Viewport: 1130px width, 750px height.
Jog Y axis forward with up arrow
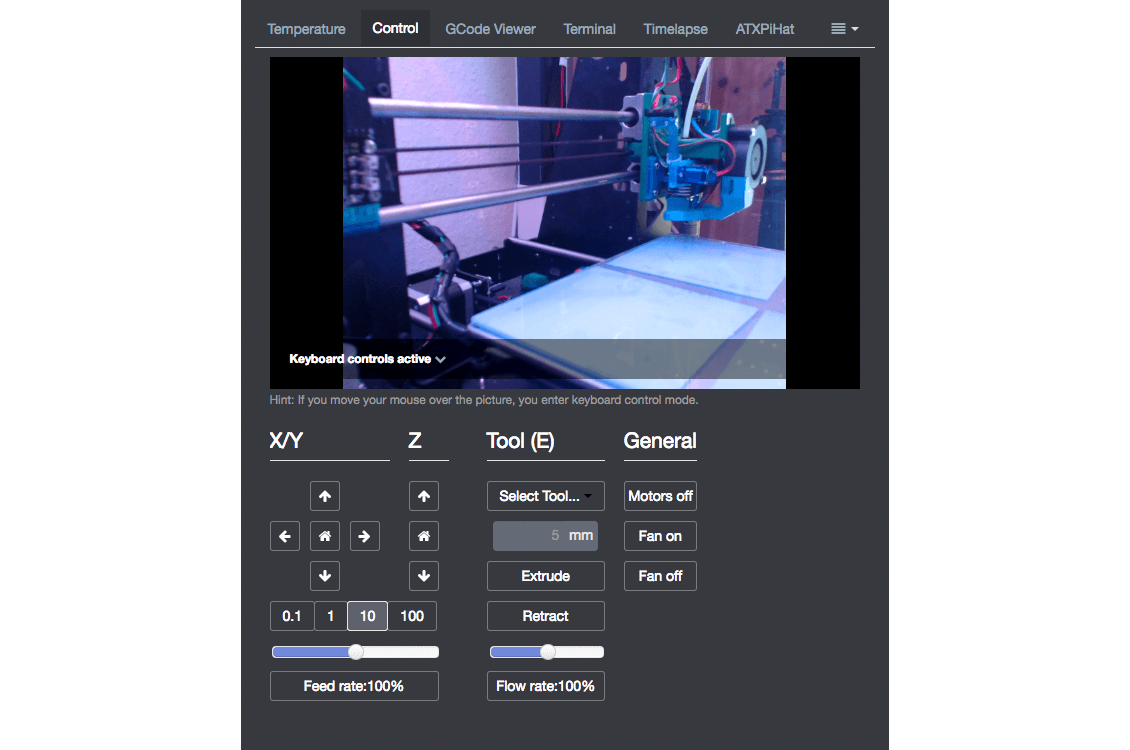pyautogui.click(x=324, y=496)
